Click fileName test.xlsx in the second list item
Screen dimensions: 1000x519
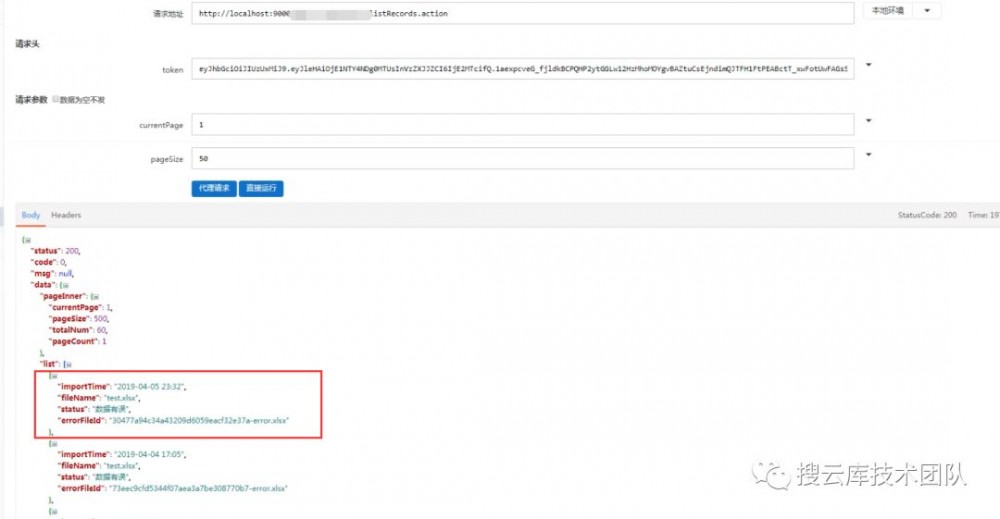click(99, 466)
